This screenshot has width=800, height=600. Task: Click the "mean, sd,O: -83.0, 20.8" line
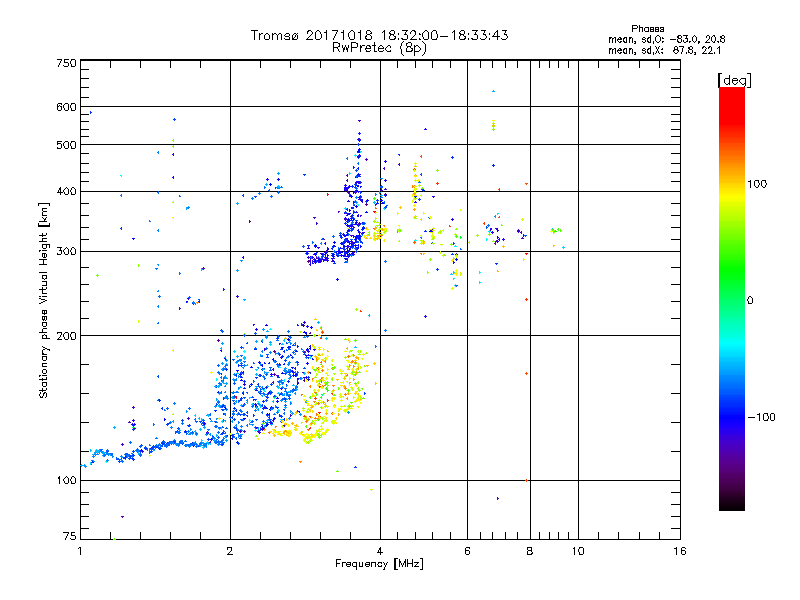[666, 39]
